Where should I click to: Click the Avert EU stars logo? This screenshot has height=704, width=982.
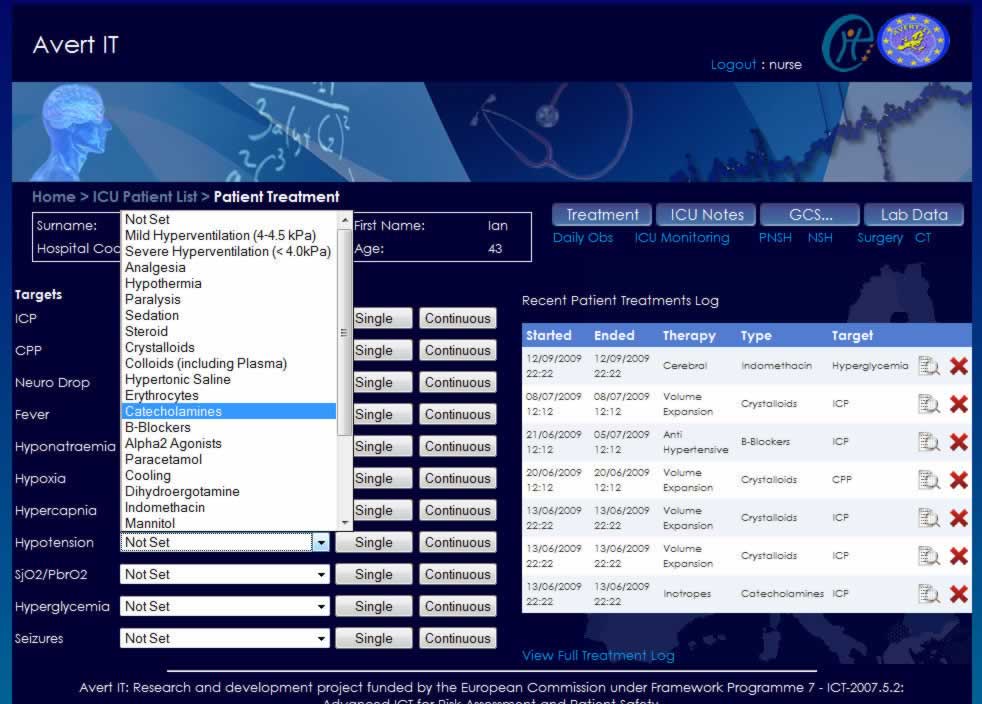pos(914,41)
